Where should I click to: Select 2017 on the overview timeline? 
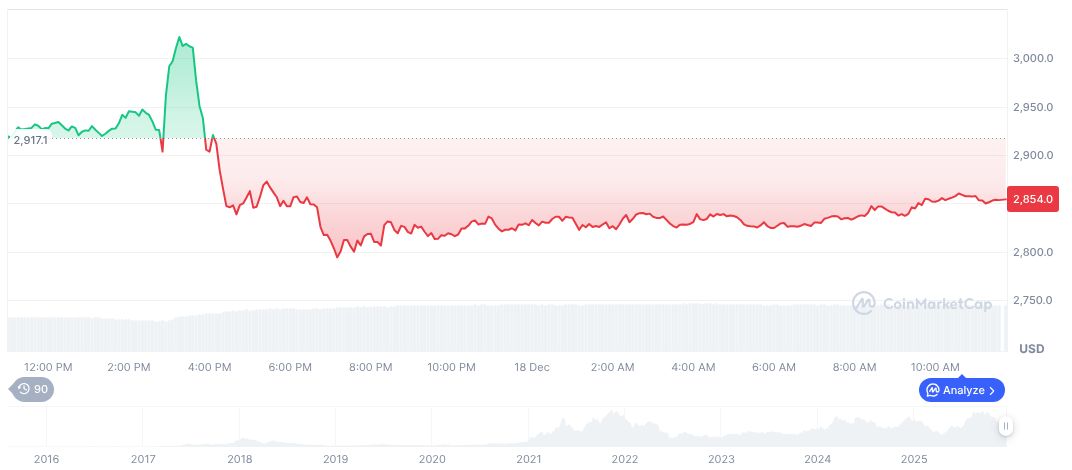pos(143,459)
